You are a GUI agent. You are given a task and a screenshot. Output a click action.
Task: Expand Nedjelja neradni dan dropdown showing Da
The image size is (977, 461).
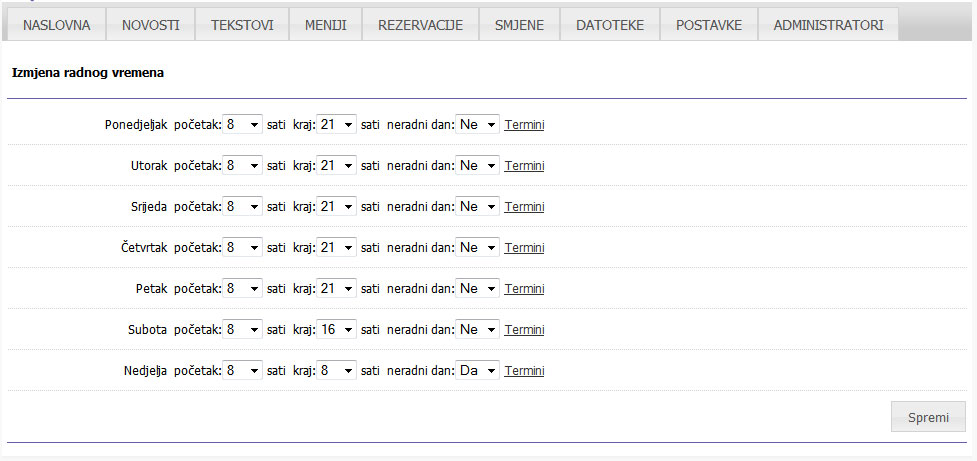click(478, 371)
